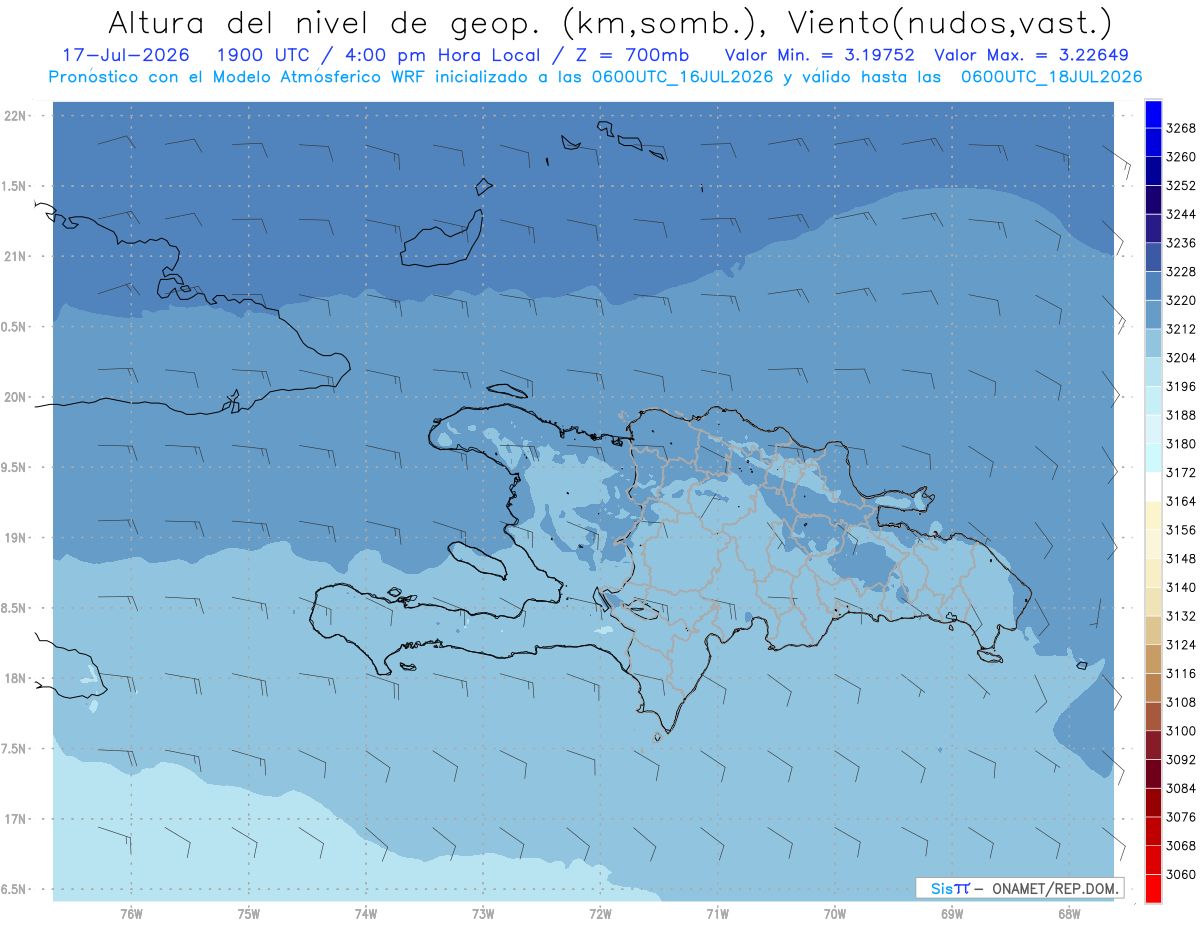Select the legend band between 3244 and 3252
This screenshot has height=927, width=1200.
[1152, 200]
